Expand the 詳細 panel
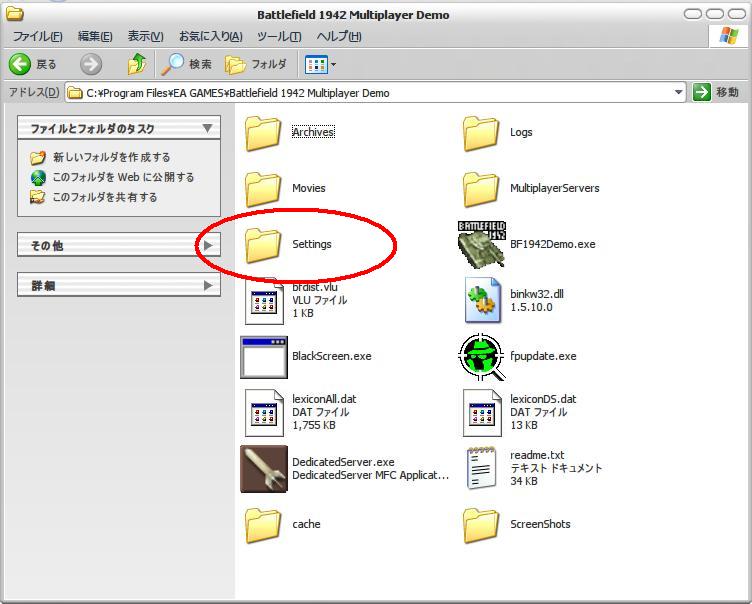752x604 pixels. coord(208,285)
